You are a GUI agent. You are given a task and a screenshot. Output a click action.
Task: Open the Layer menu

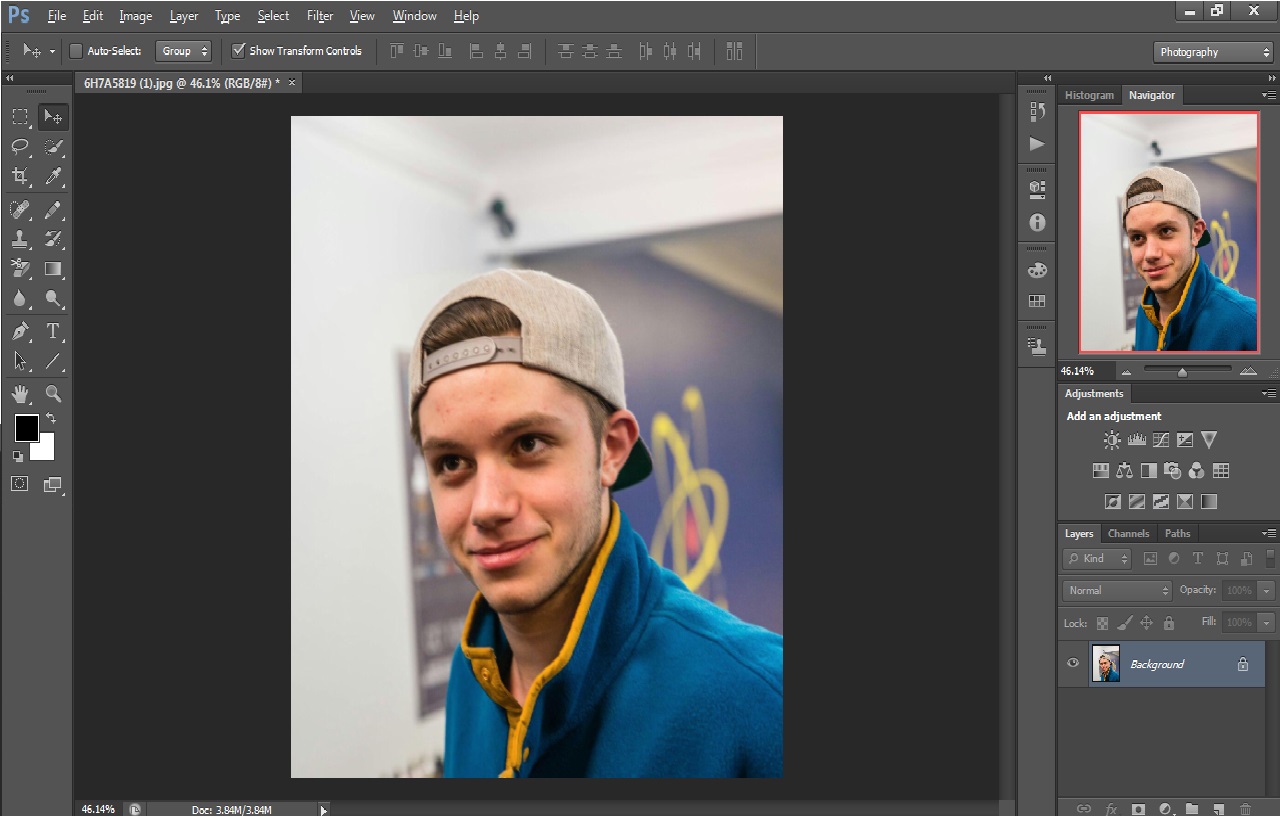[x=184, y=16]
